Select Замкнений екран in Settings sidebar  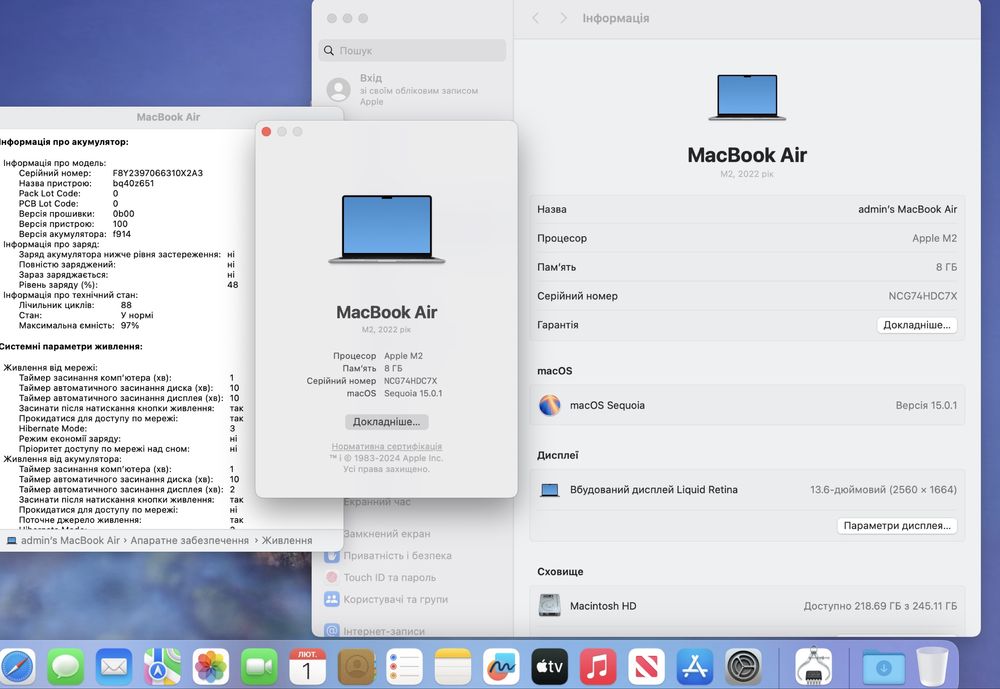tap(386, 534)
